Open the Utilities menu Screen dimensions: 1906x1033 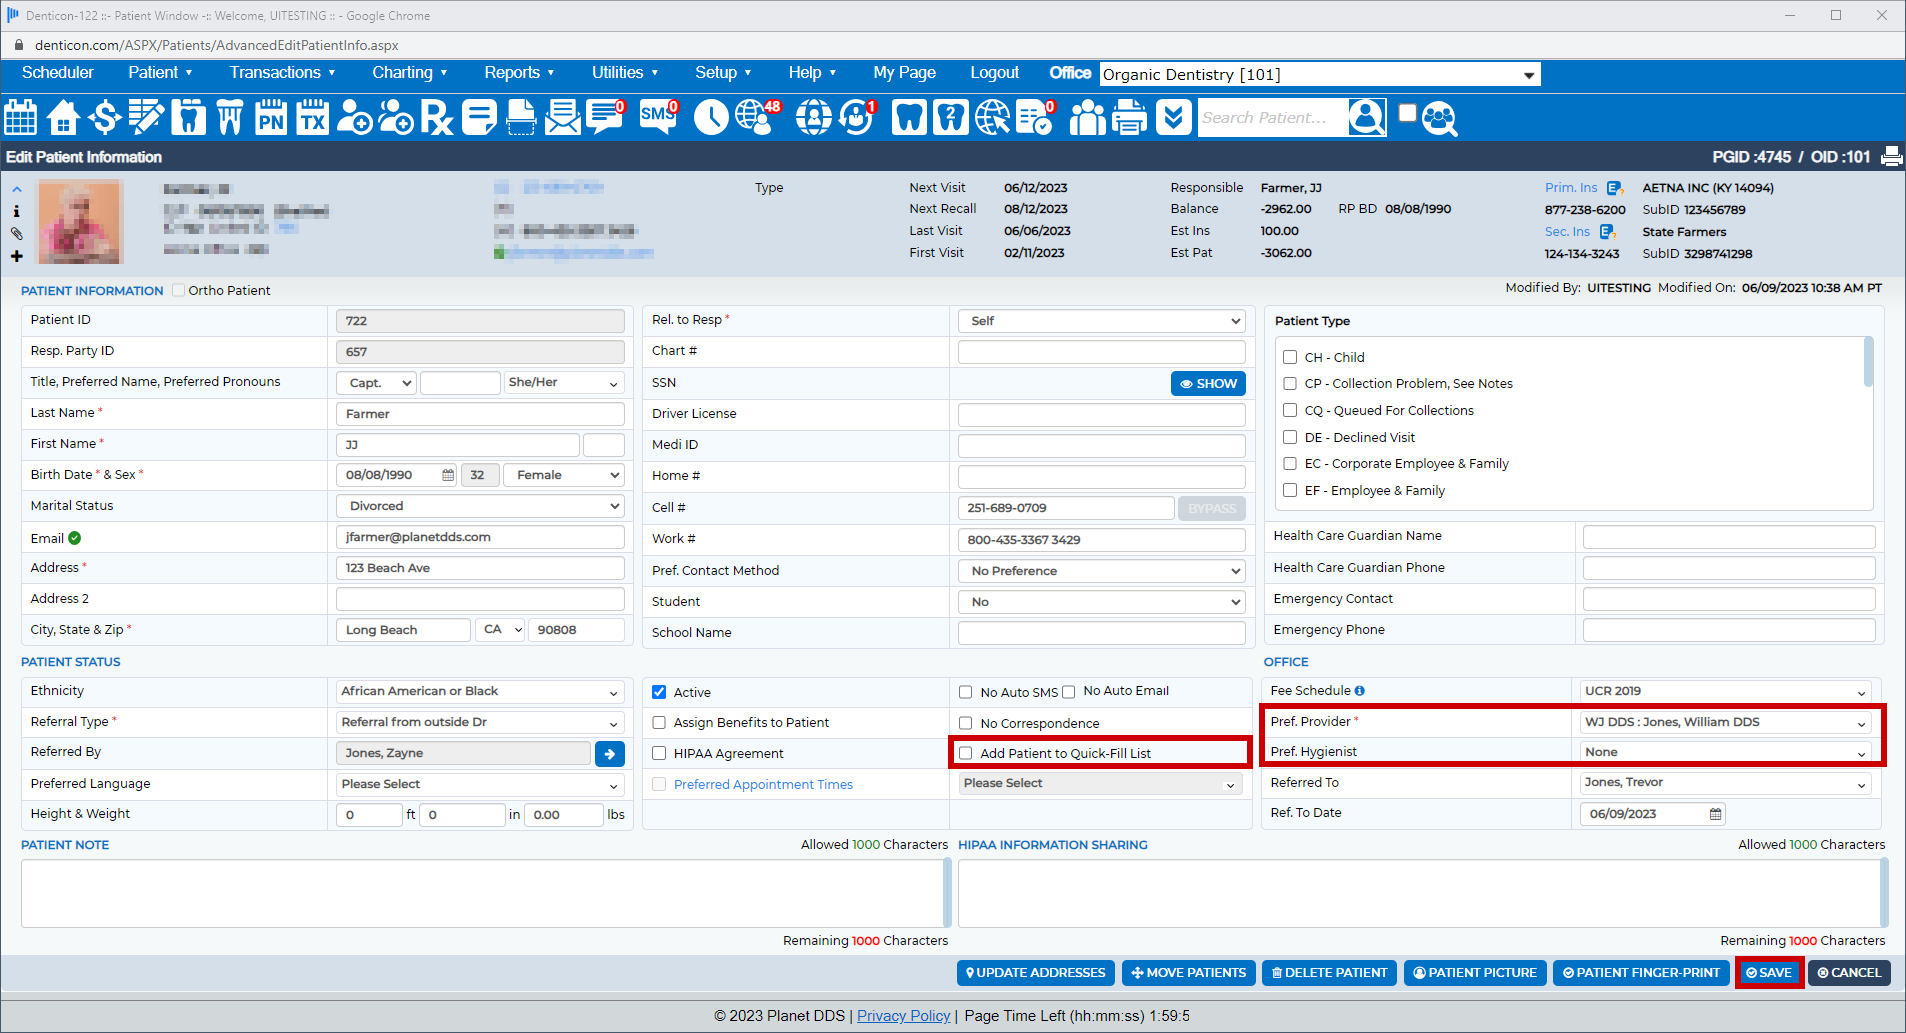(x=625, y=73)
